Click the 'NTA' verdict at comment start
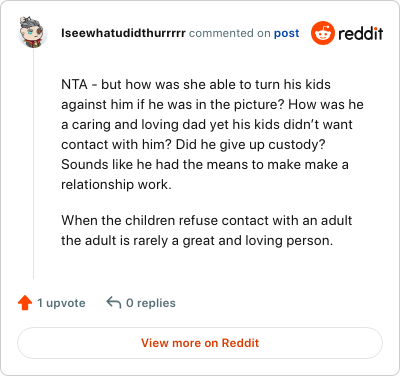 [x=74, y=84]
